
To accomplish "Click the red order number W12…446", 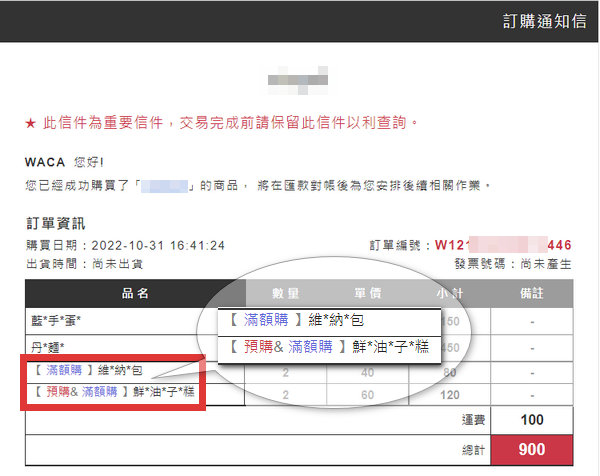I will 503,245.
